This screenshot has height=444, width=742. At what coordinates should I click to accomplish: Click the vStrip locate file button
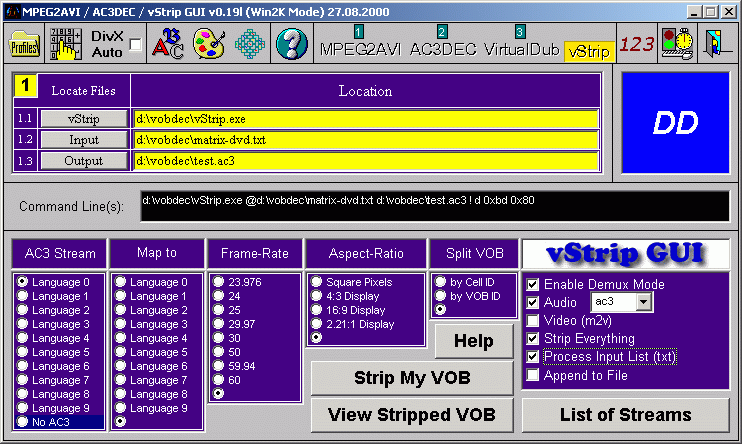tap(84, 119)
